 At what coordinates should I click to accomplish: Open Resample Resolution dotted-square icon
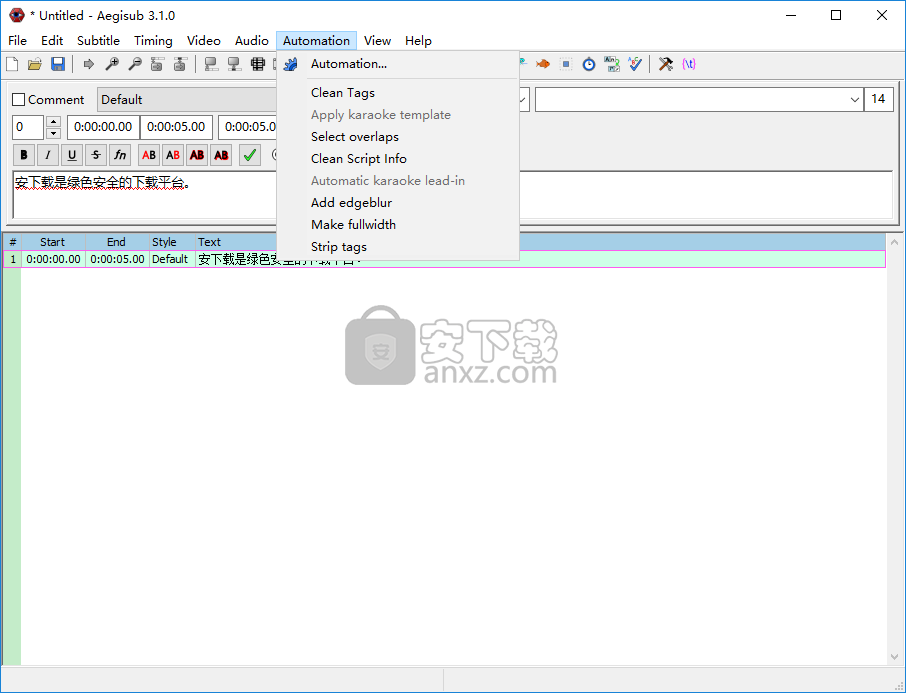(x=566, y=64)
